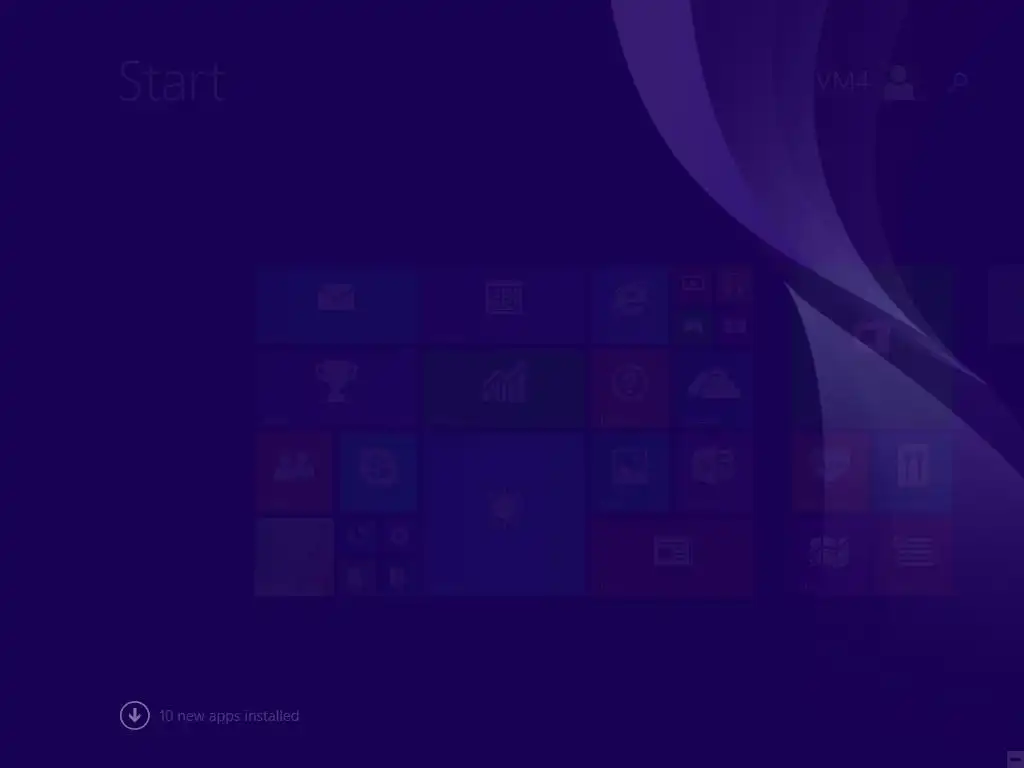Open the Finance tile with chart icon
Viewport: 1024px width, 768px height.
point(504,388)
